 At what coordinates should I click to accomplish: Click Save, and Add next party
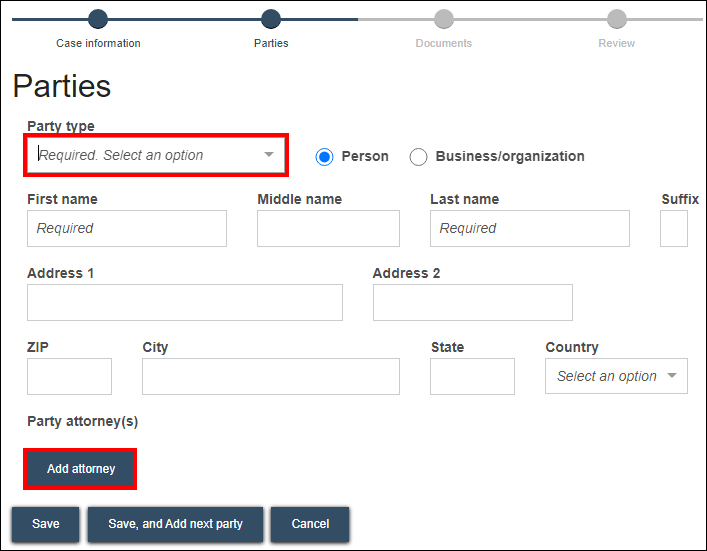coord(175,524)
